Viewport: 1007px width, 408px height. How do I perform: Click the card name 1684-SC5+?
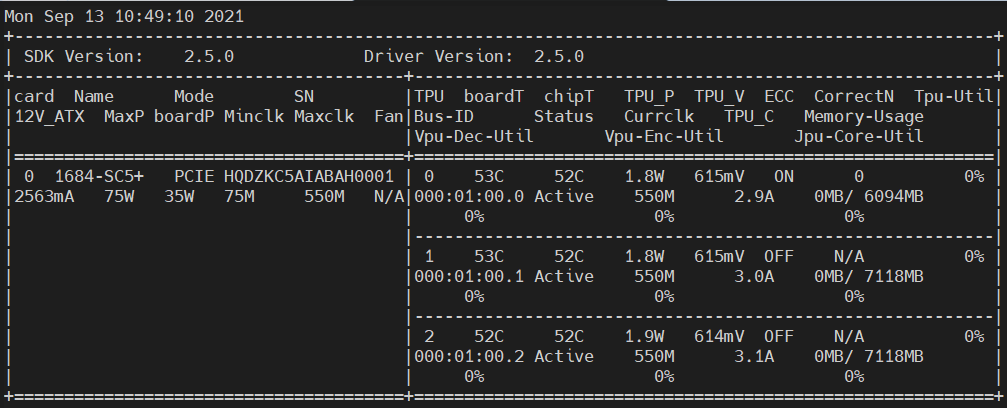click(99, 176)
